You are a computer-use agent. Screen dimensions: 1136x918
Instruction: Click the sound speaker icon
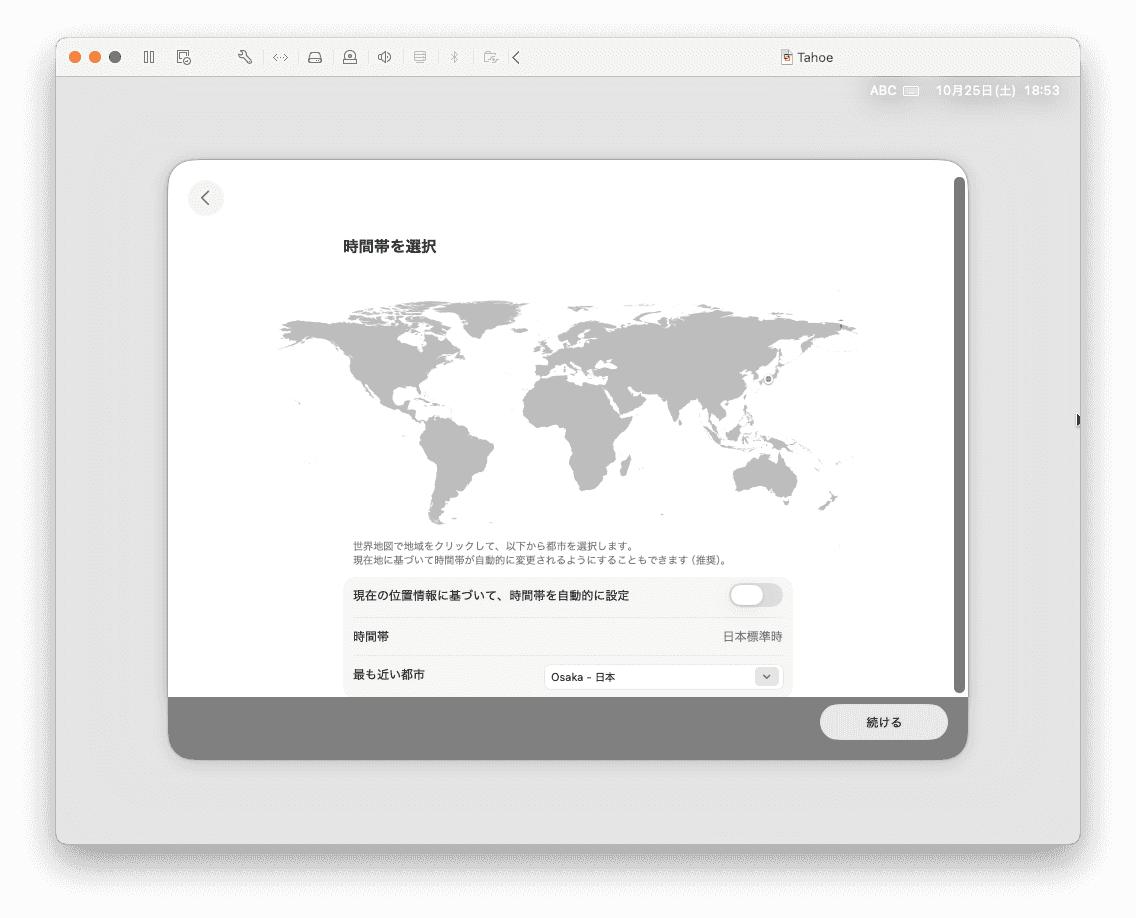[x=384, y=57]
